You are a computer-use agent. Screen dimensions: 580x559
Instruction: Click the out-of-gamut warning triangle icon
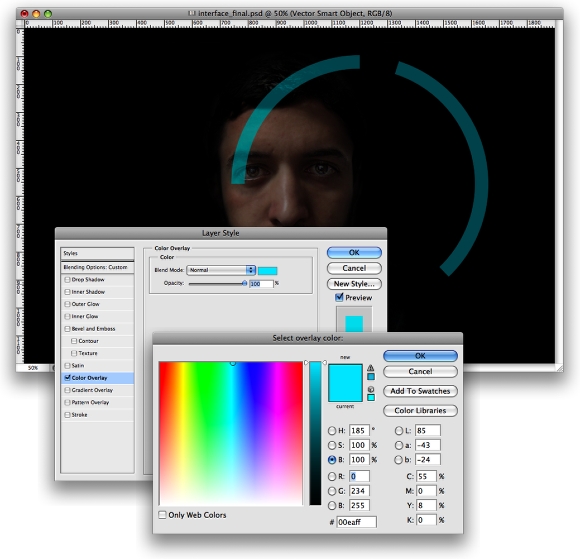coord(370,368)
